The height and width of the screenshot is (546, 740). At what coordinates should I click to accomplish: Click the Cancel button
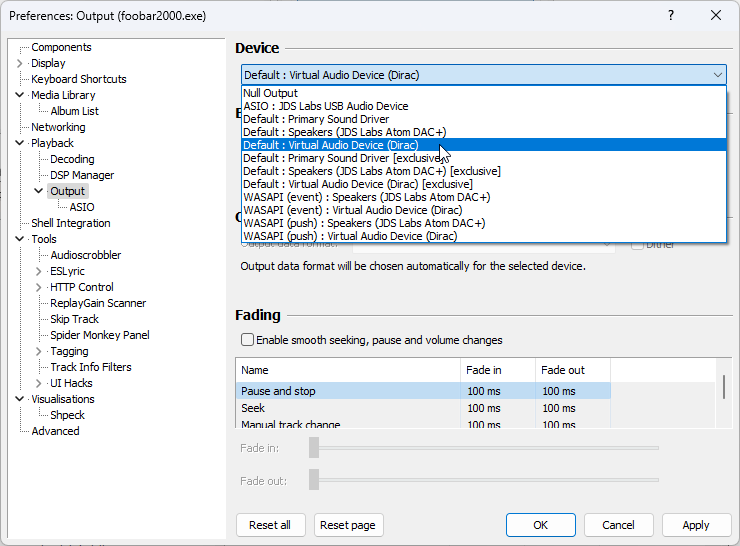(x=618, y=525)
